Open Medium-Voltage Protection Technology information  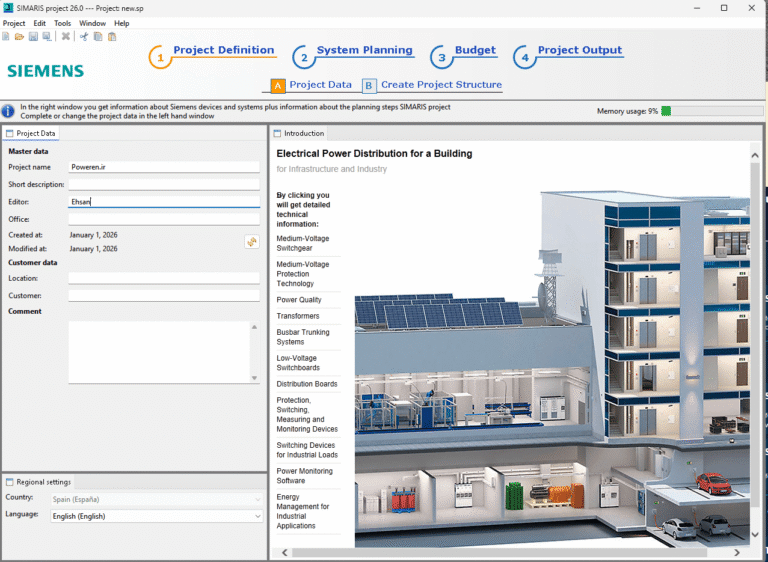point(303,274)
